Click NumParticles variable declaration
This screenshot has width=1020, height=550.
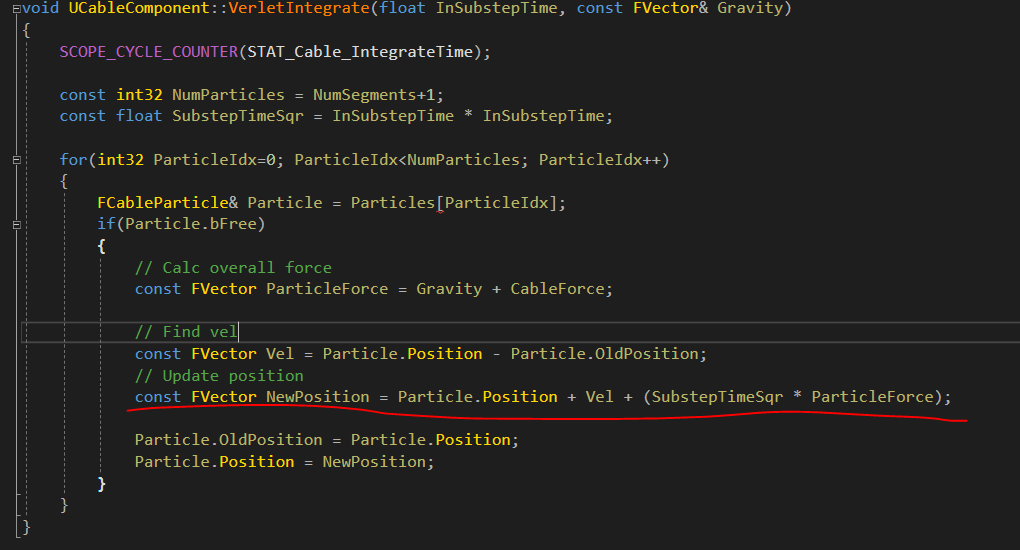[x=228, y=95]
